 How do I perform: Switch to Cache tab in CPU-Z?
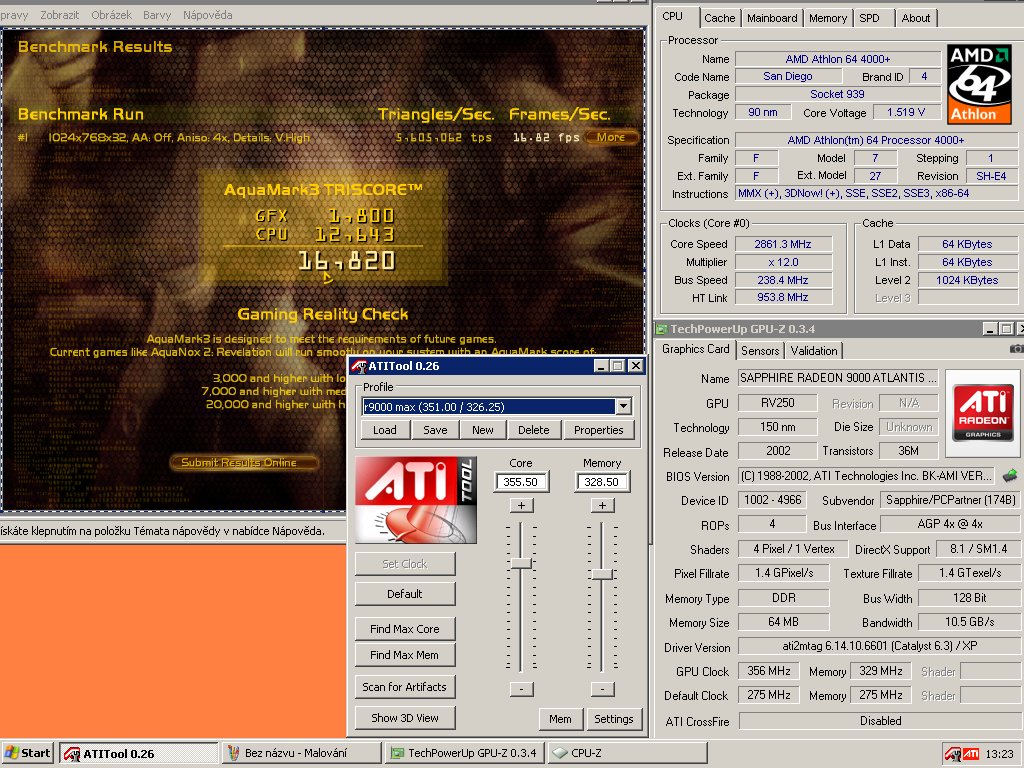(x=720, y=18)
